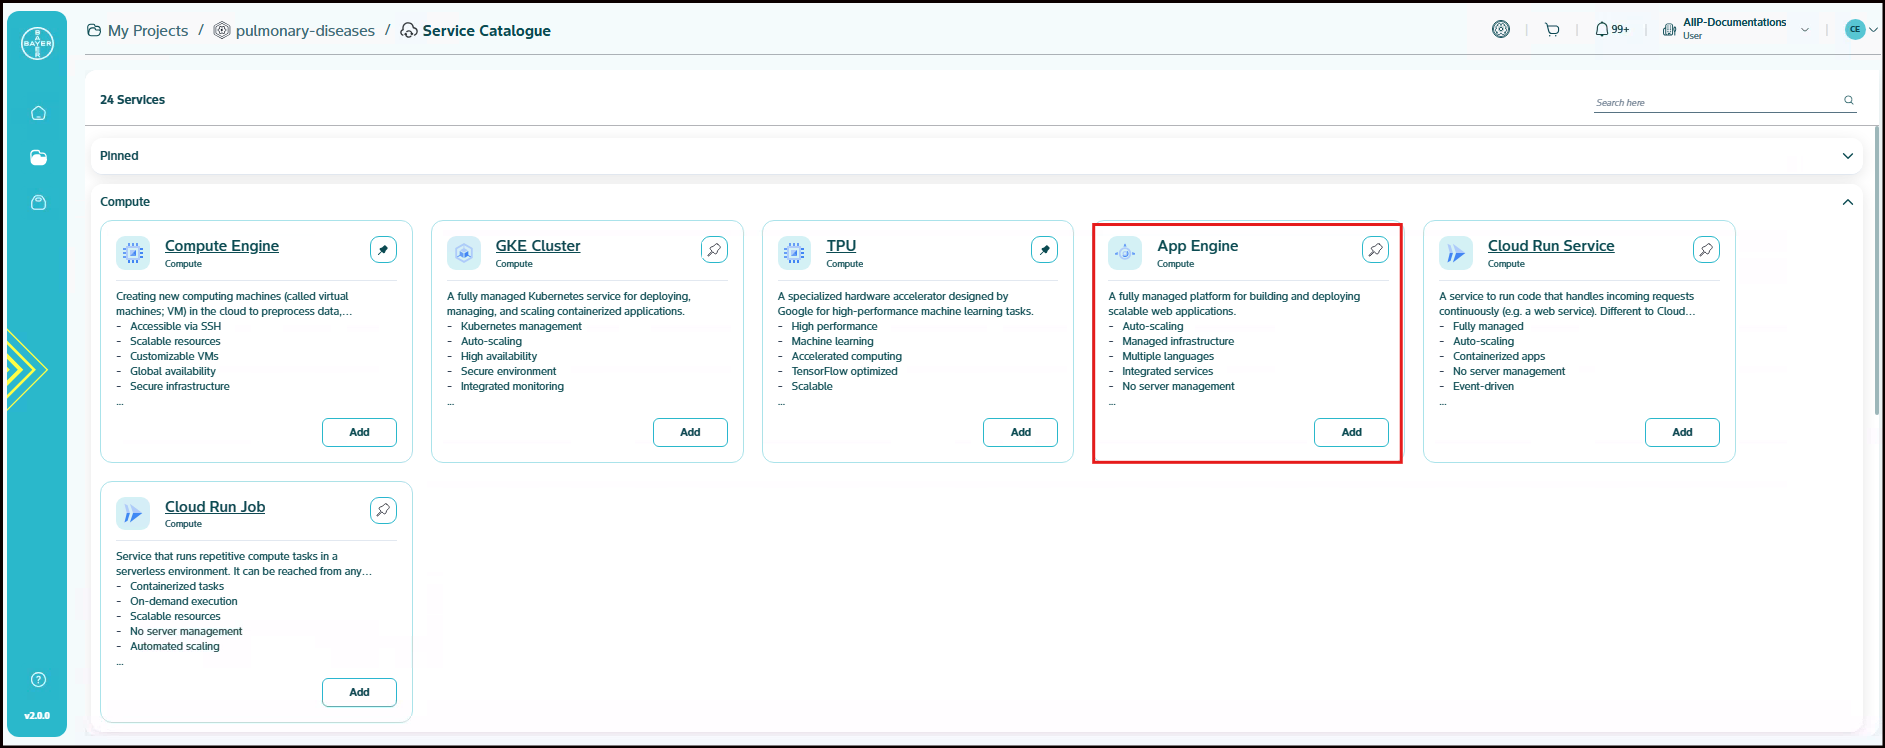
Task: Unpin the Compute Engine service
Action: 383,250
